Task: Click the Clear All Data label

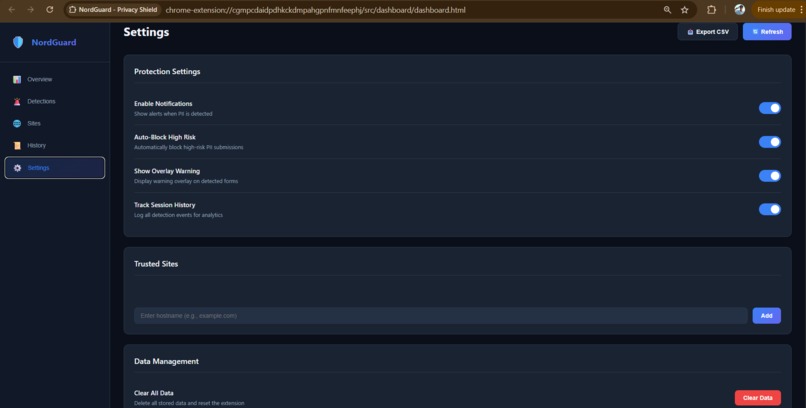Action: coord(154,393)
